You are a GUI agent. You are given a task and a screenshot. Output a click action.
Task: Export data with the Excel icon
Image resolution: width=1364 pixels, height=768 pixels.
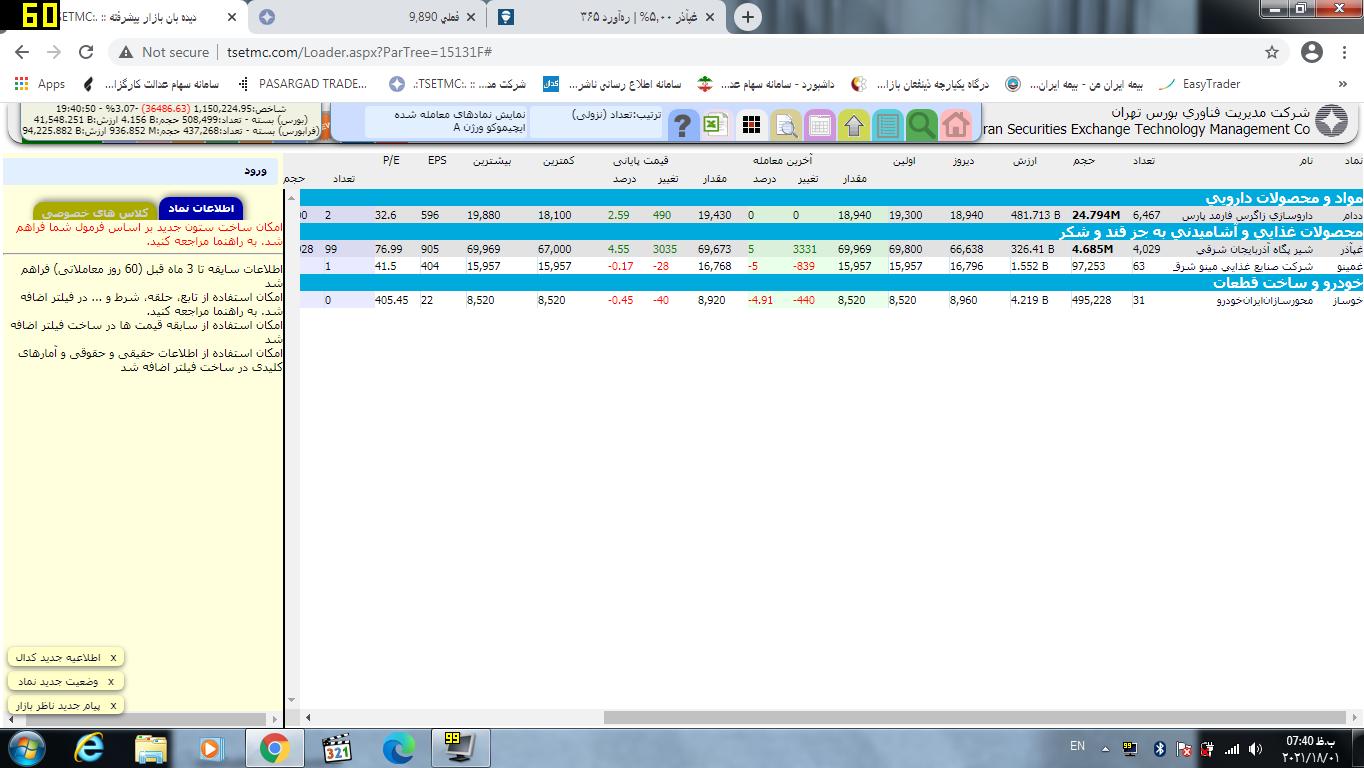click(x=714, y=125)
